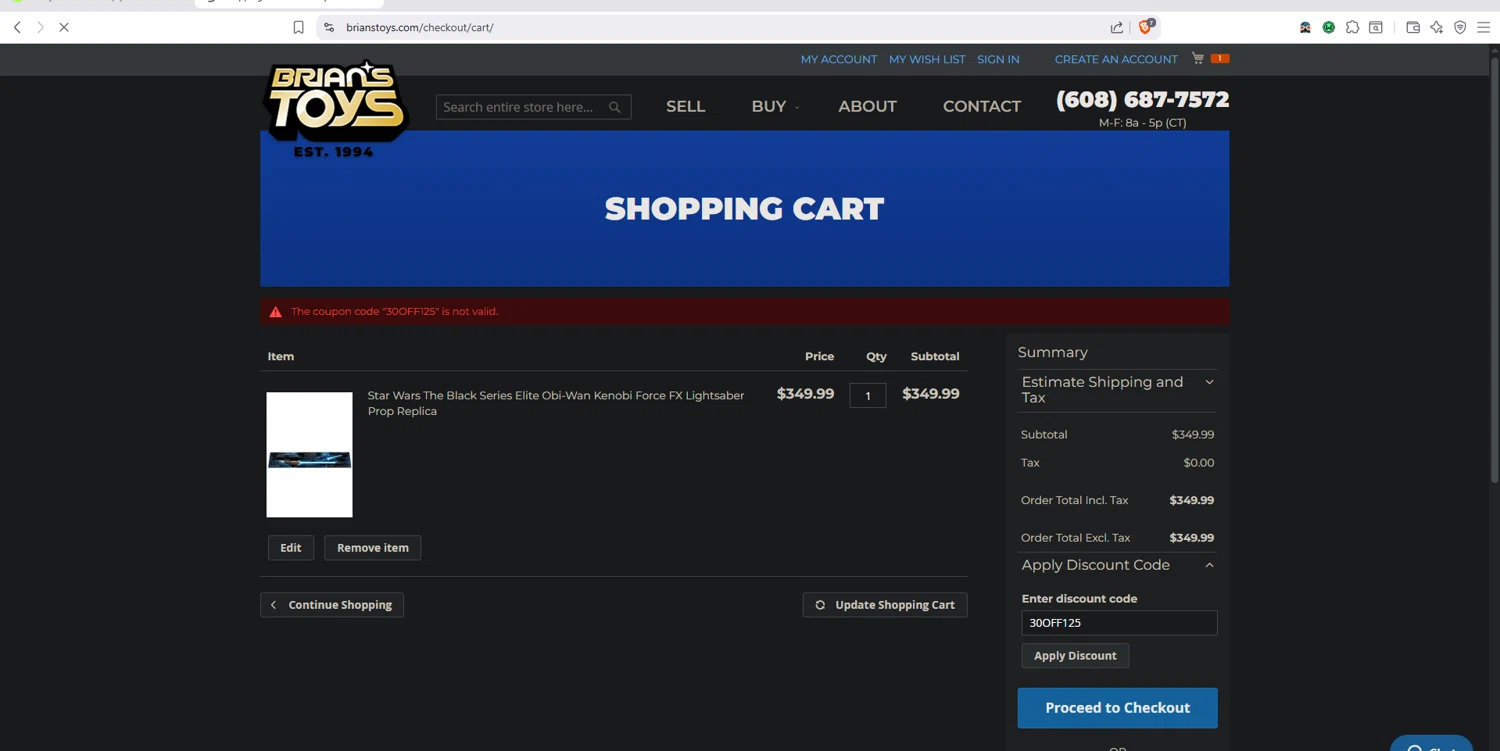Click the Edit item button
The image size is (1500, 751).
[291, 548]
